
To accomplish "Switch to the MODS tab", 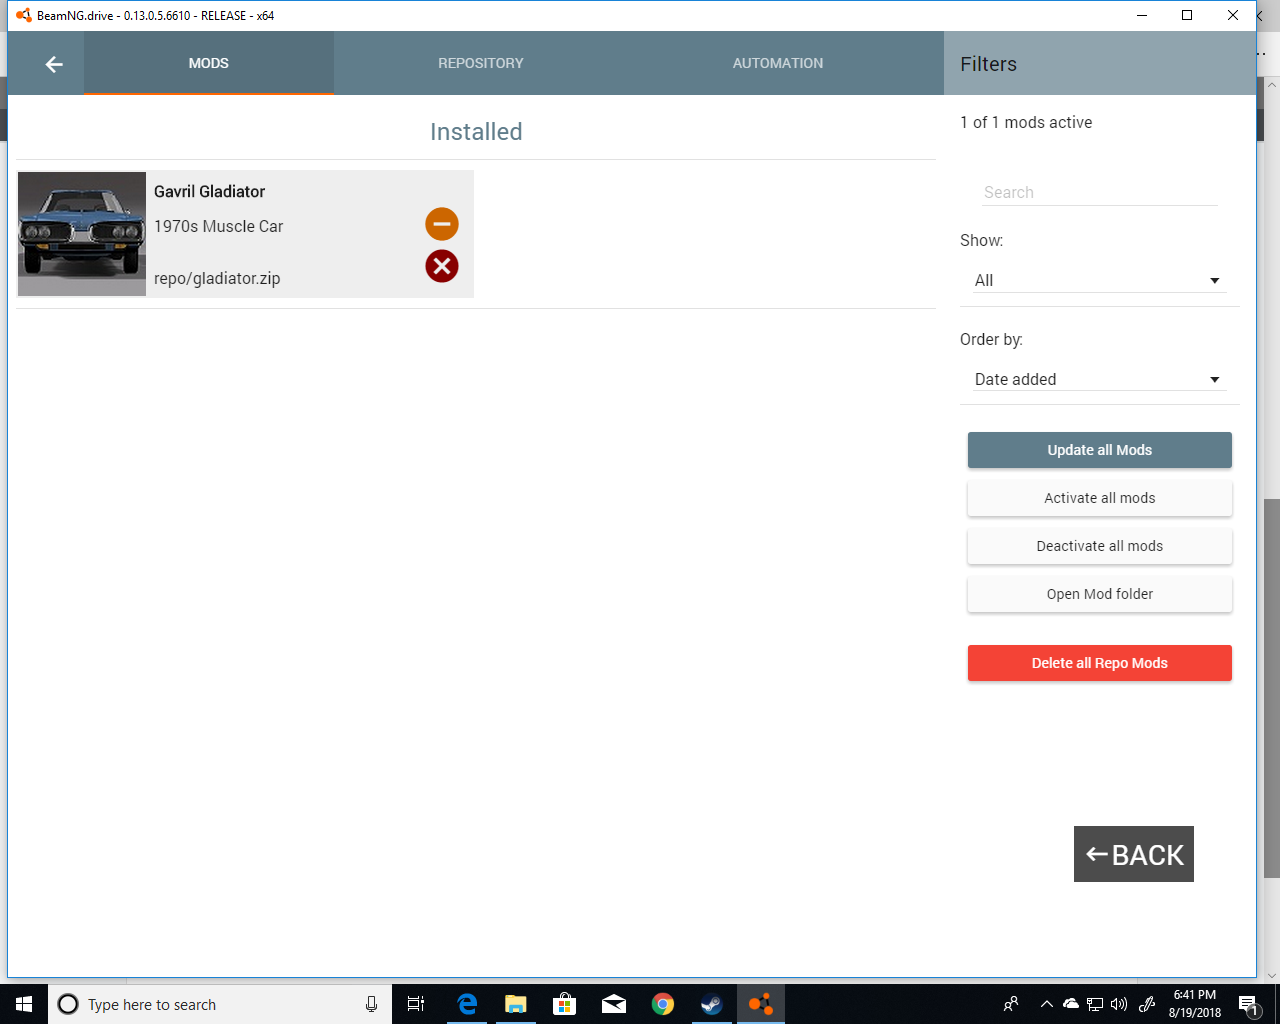I will pos(209,63).
